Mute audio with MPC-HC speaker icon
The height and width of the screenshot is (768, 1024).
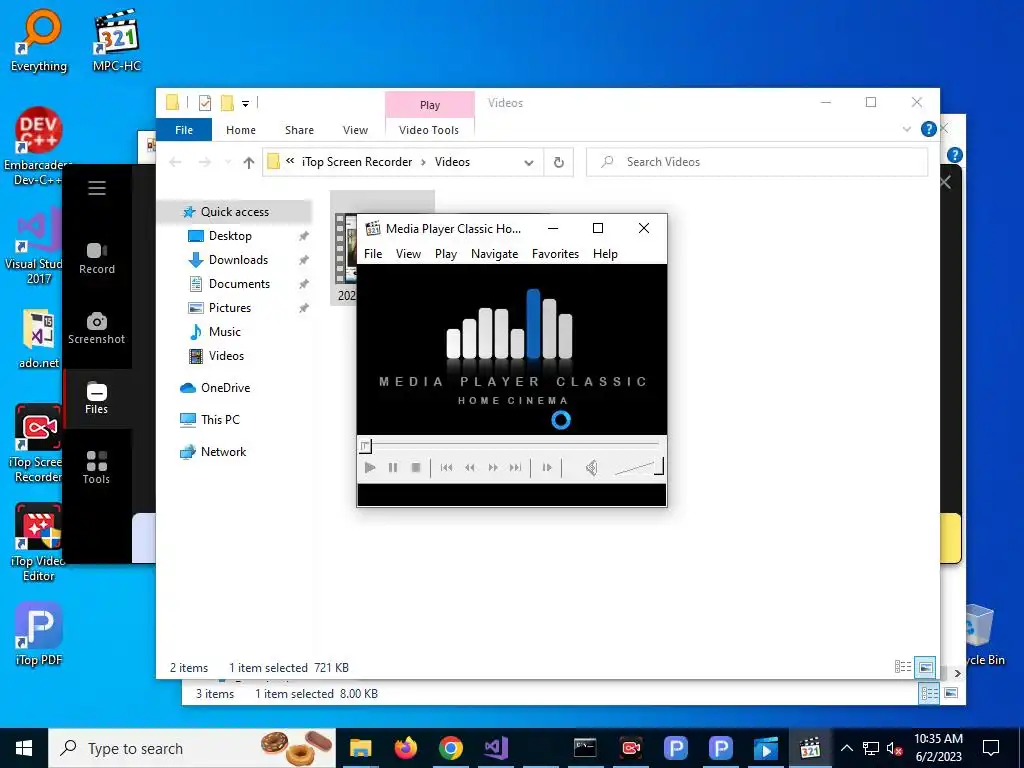click(x=591, y=468)
